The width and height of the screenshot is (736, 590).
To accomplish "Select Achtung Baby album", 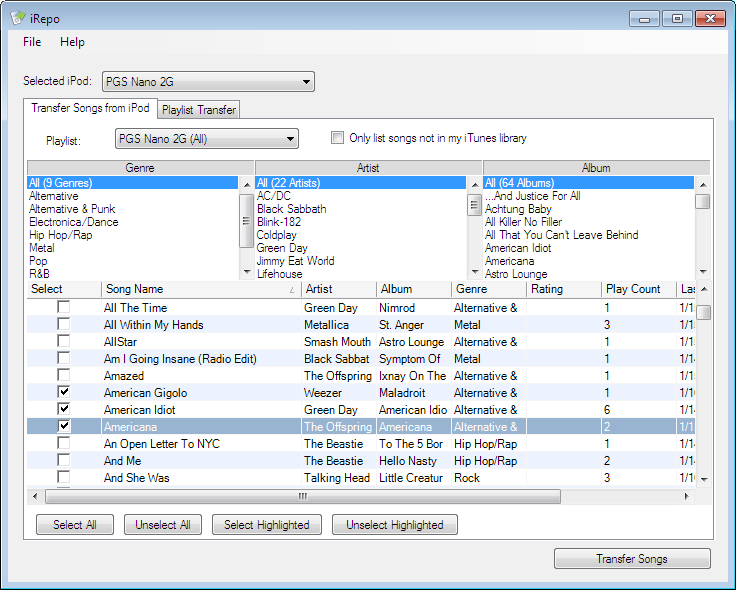I will 589,209.
